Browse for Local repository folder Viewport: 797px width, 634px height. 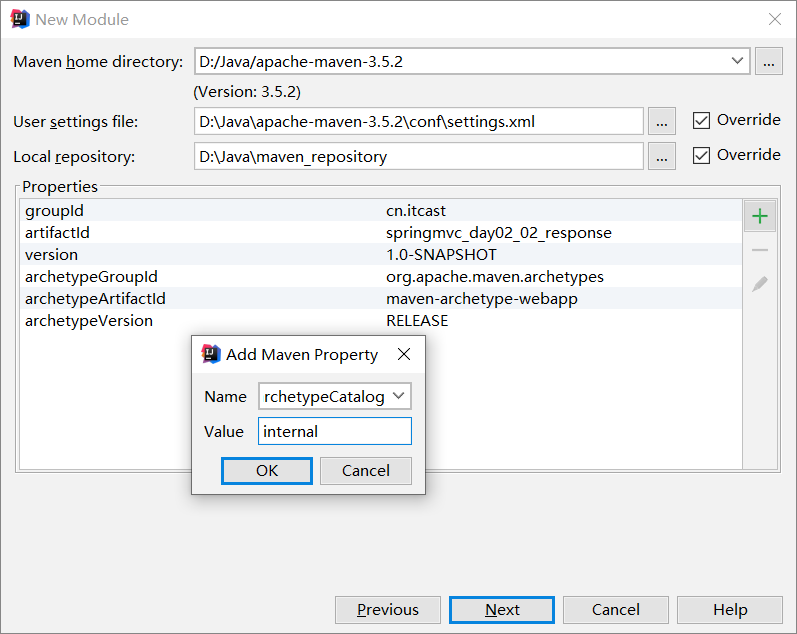point(661,157)
